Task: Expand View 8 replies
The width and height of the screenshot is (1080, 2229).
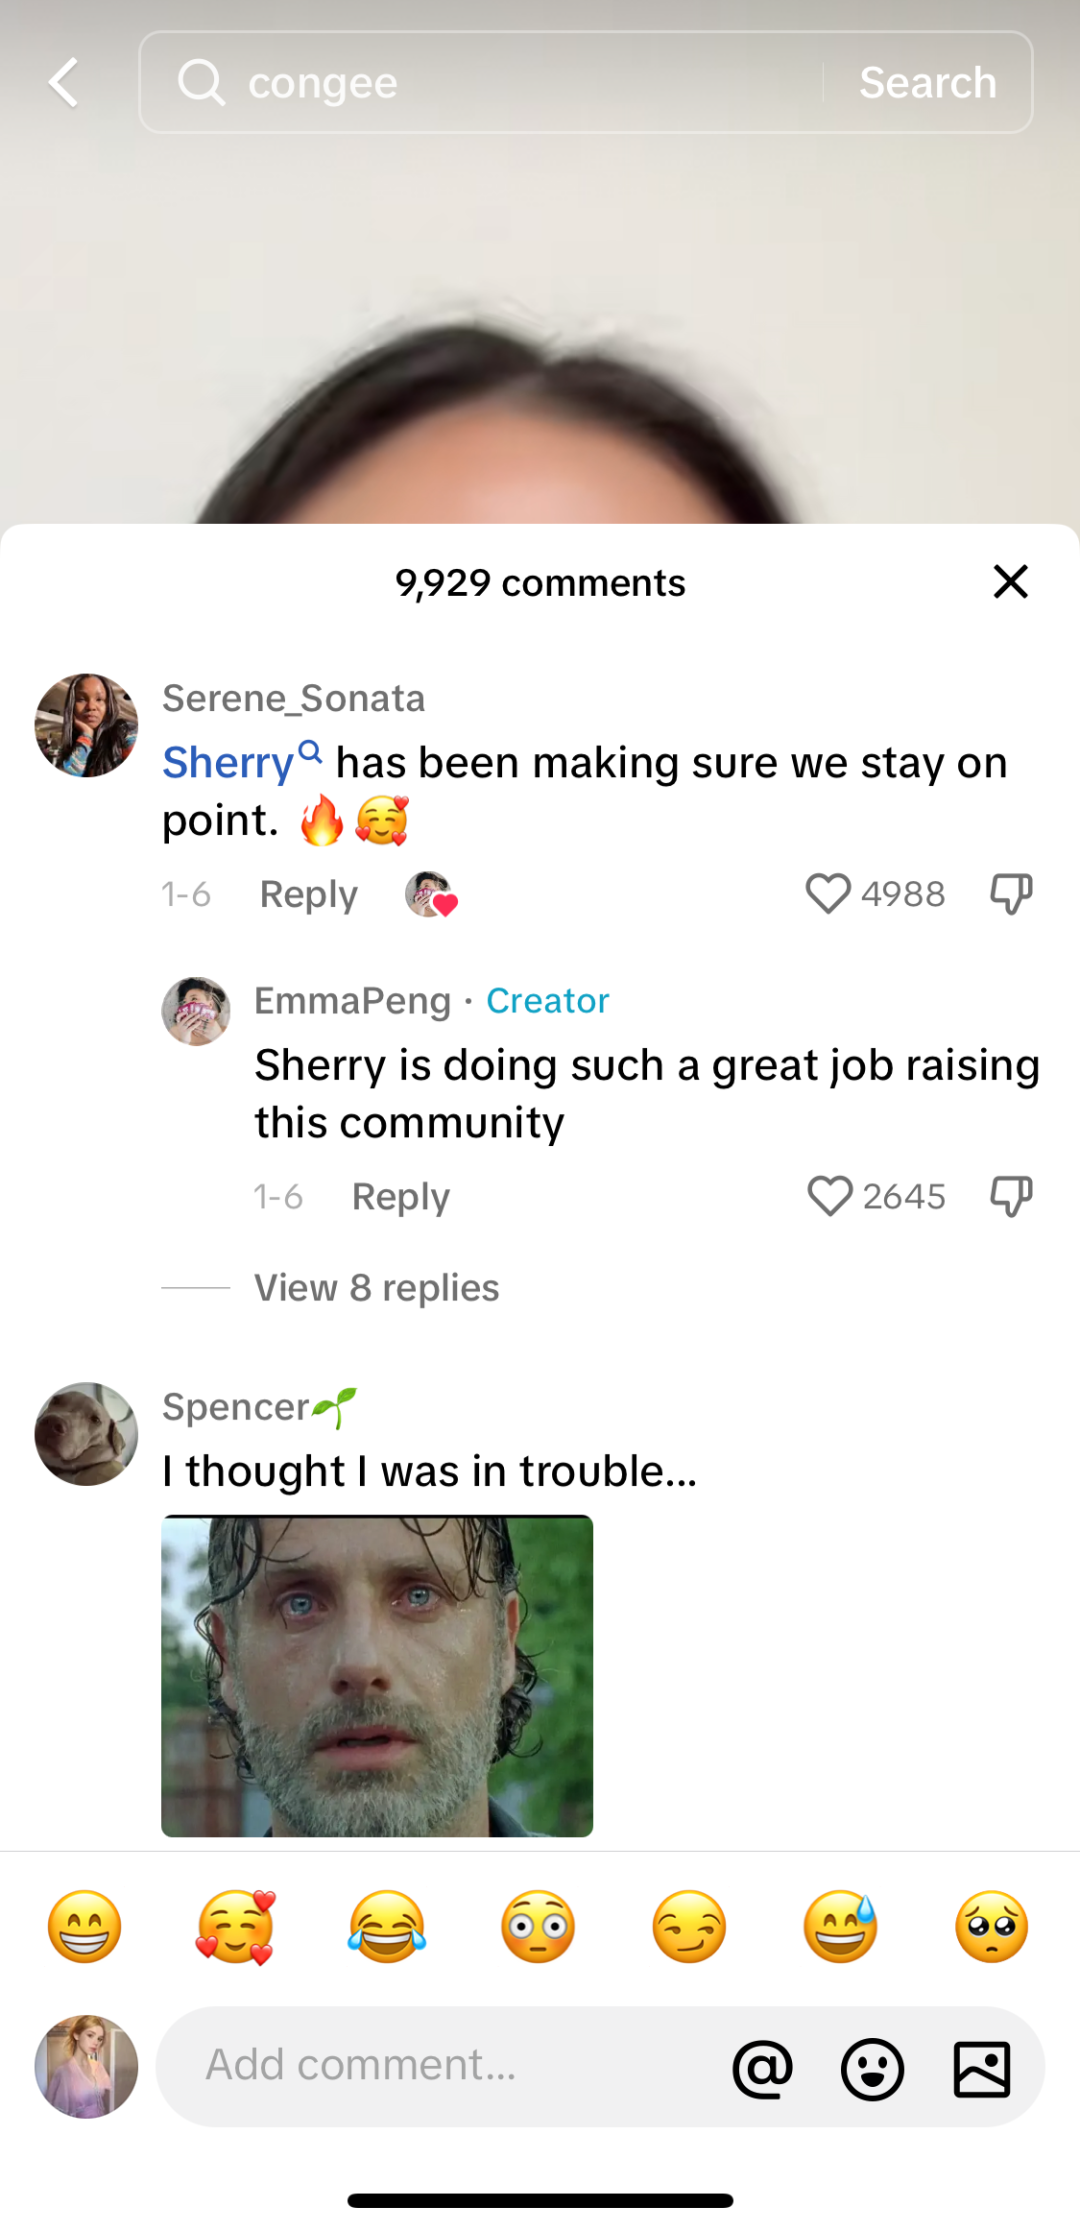Action: (376, 1288)
